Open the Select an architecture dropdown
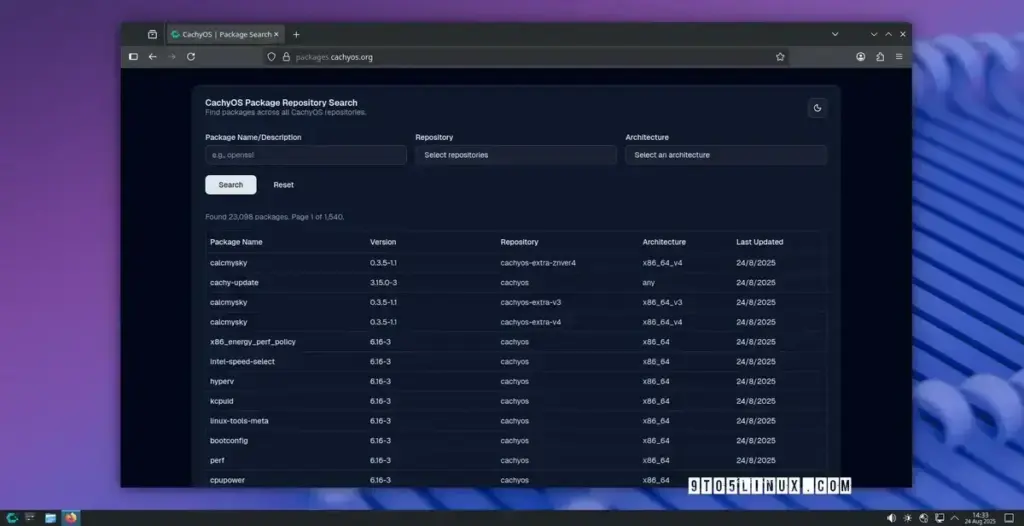Screen dimensions: 1024x526 [726, 155]
